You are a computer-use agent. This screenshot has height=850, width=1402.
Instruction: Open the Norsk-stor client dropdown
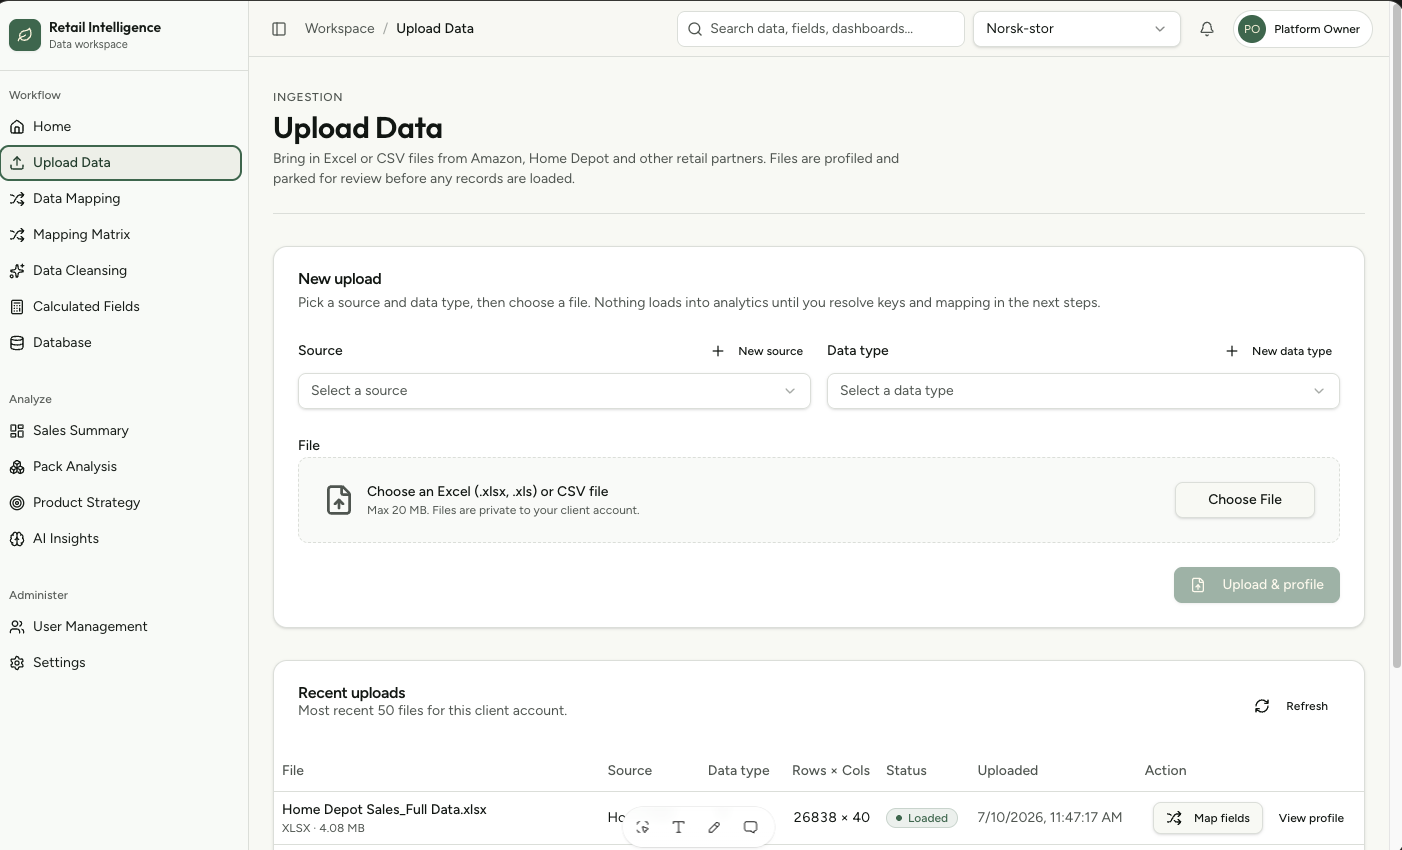[x=1076, y=29]
